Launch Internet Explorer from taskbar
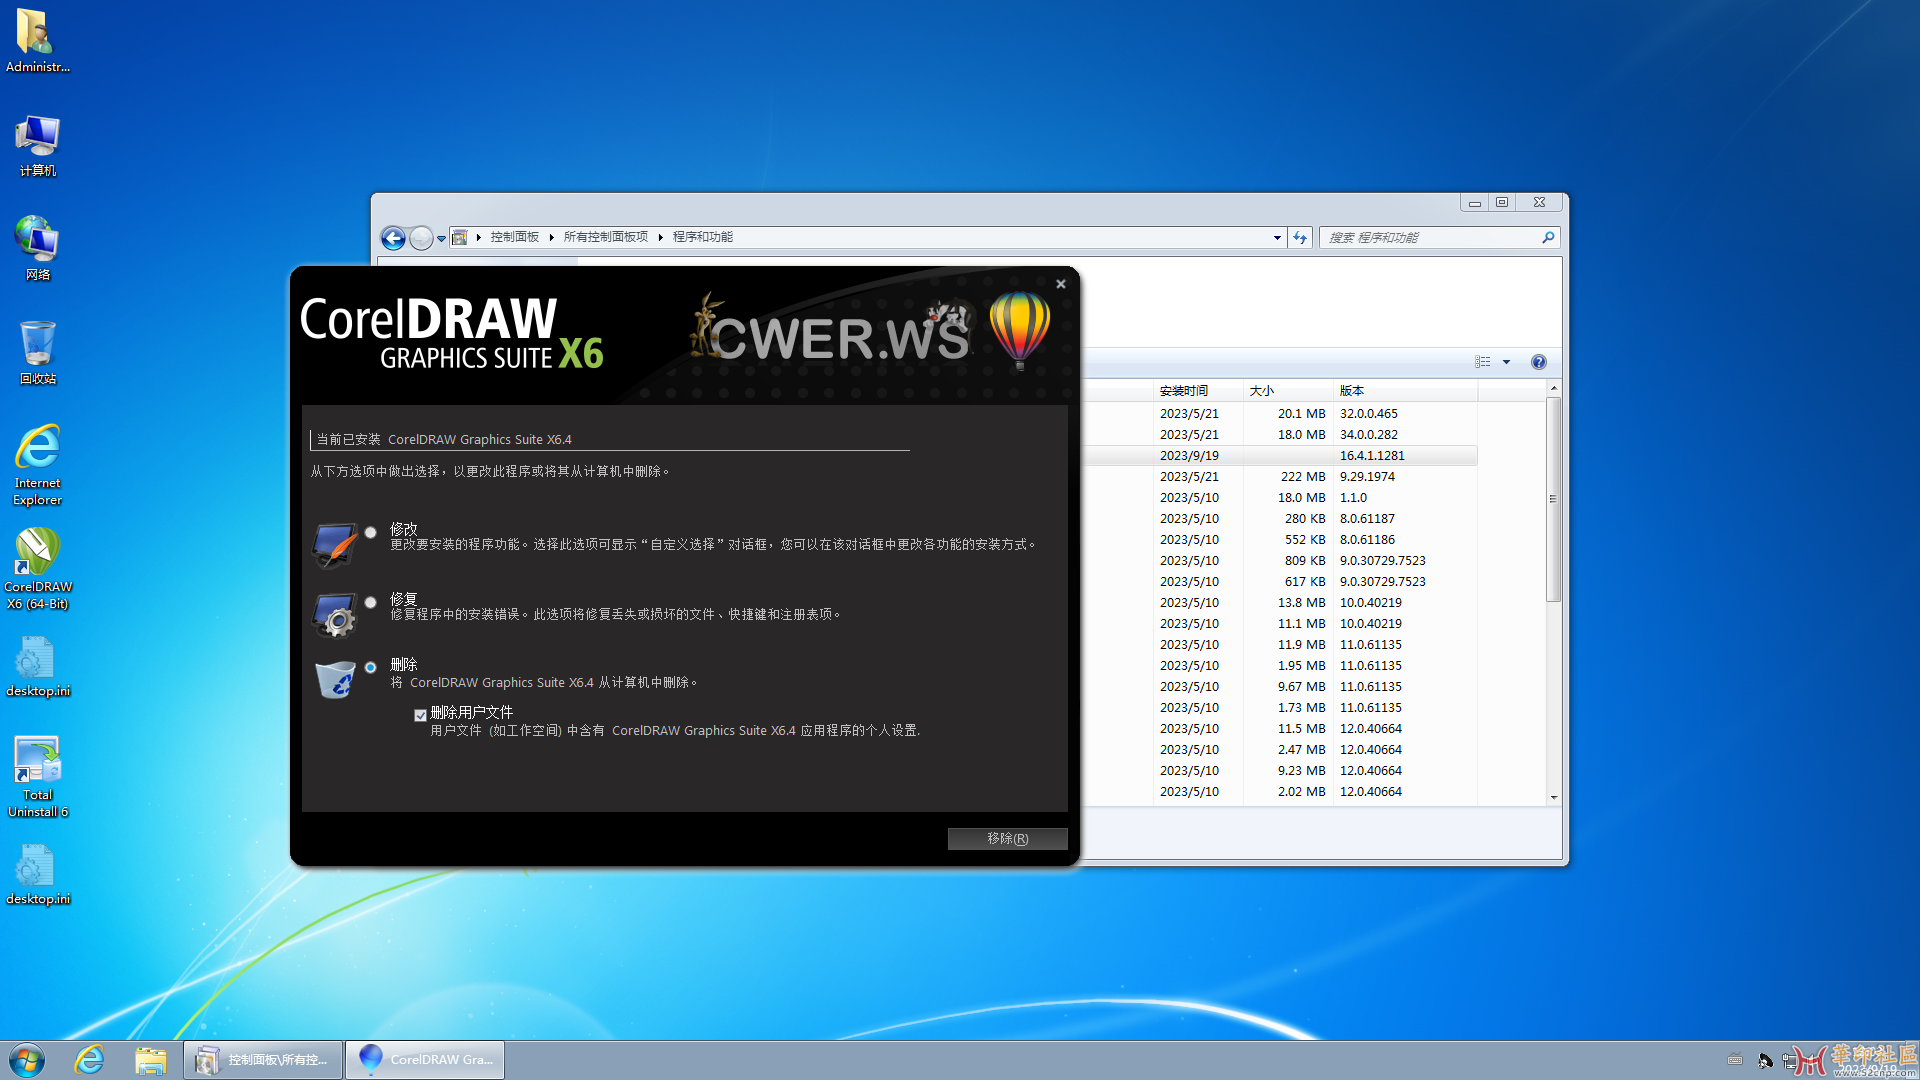Viewport: 1920px width, 1080px height. tap(90, 1060)
